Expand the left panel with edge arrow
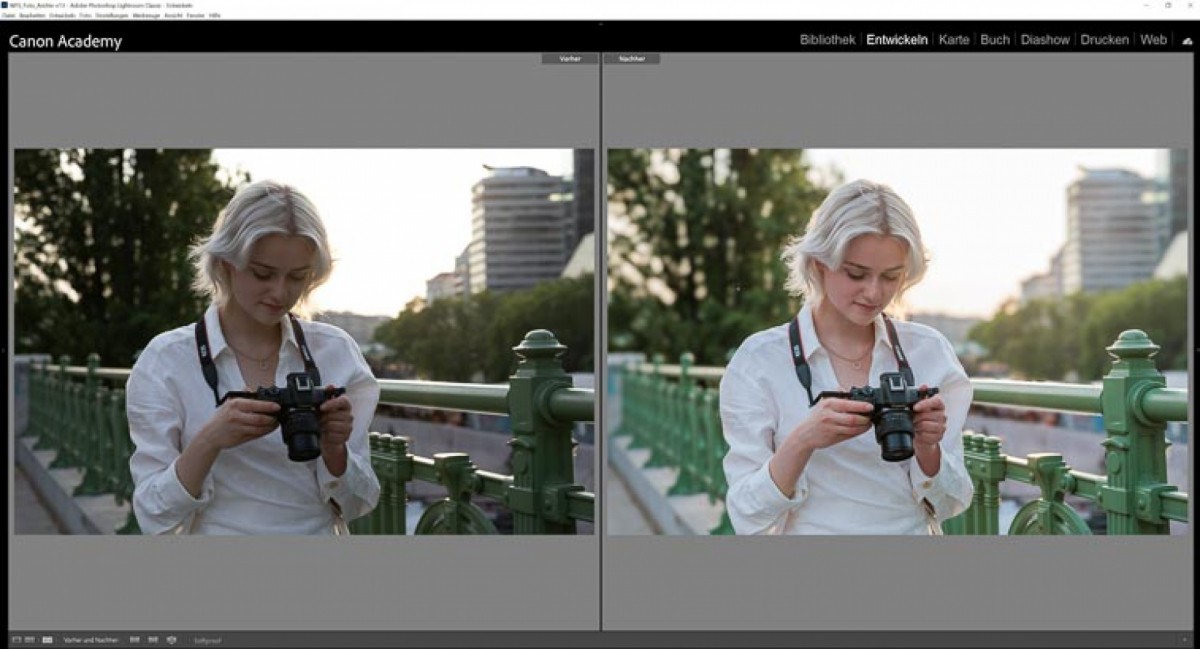Viewport: 1200px width, 649px height. pos(3,349)
